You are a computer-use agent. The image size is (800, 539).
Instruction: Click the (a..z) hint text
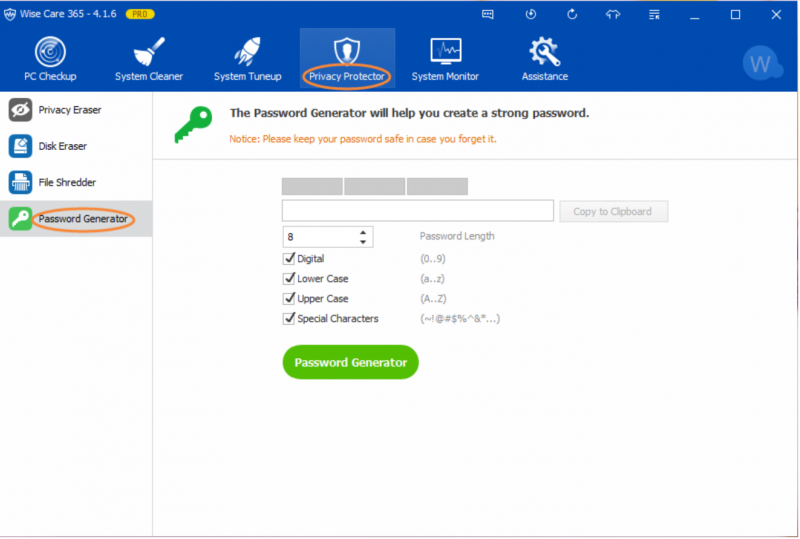point(432,279)
